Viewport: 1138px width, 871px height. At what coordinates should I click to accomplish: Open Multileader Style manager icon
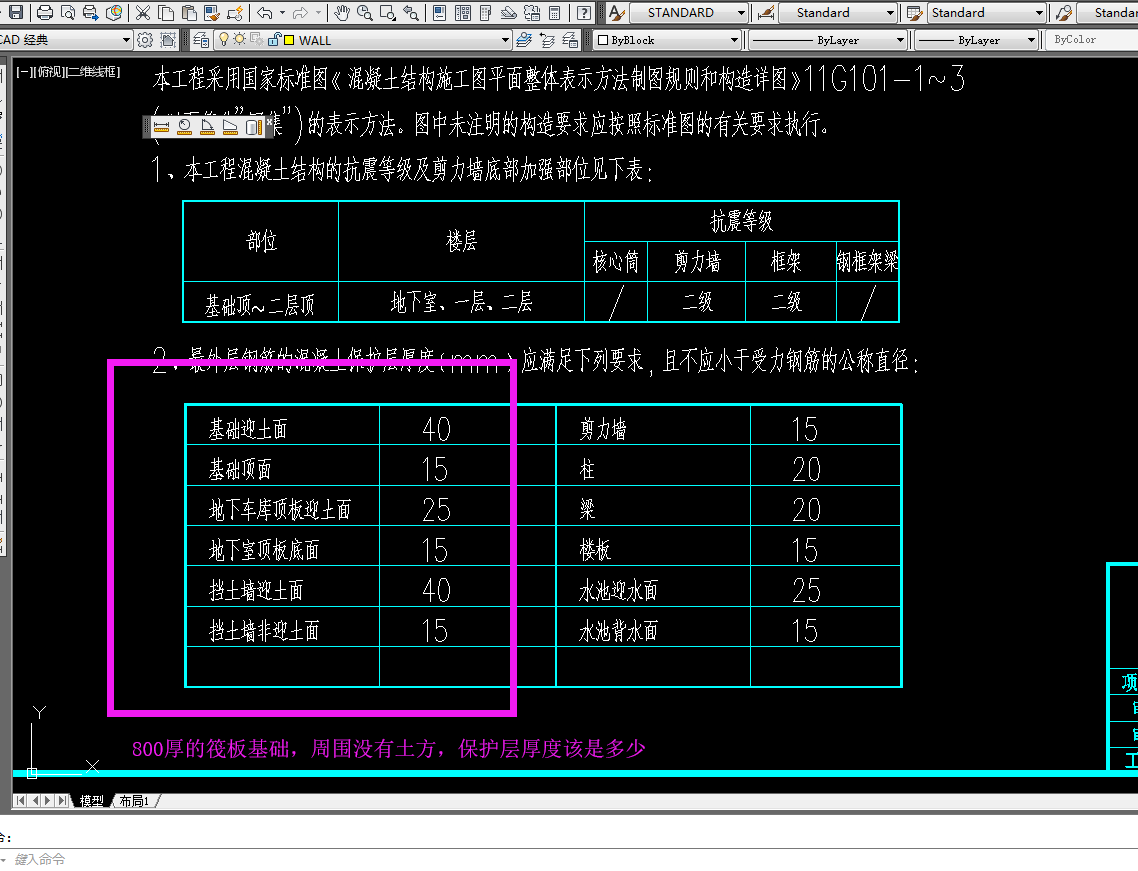[1064, 12]
